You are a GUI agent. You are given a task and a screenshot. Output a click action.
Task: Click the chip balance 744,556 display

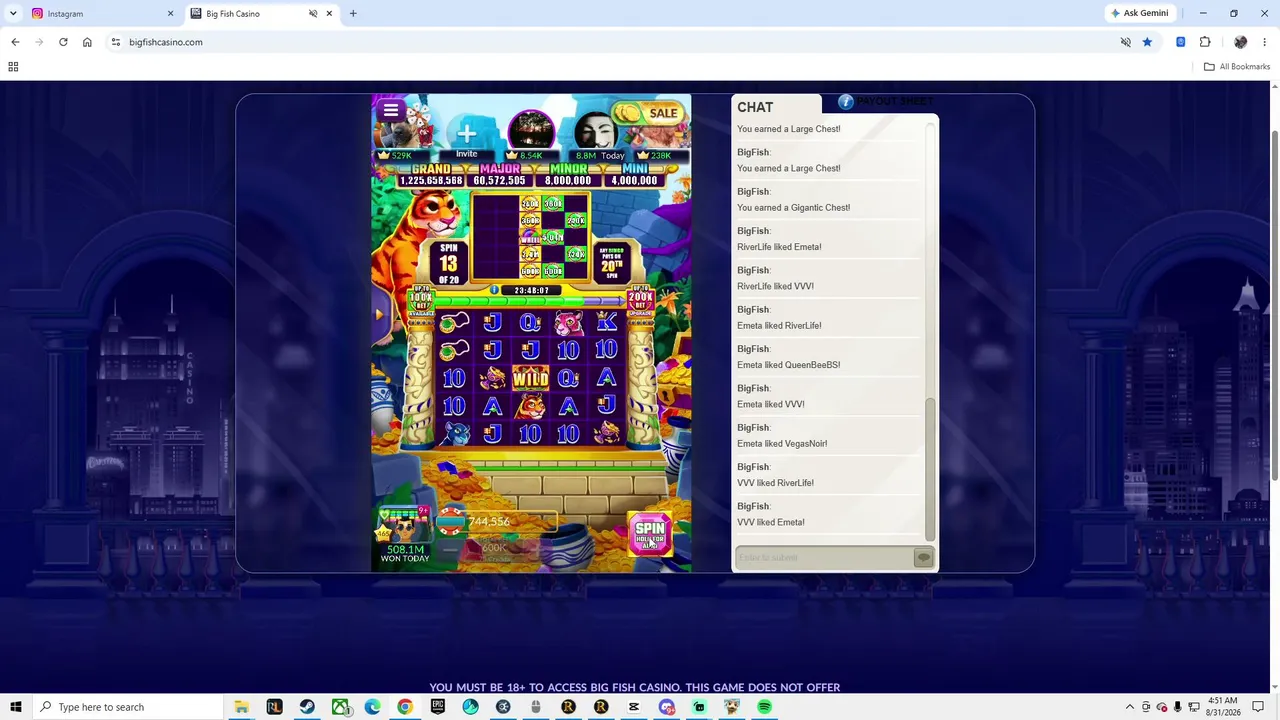[498, 521]
